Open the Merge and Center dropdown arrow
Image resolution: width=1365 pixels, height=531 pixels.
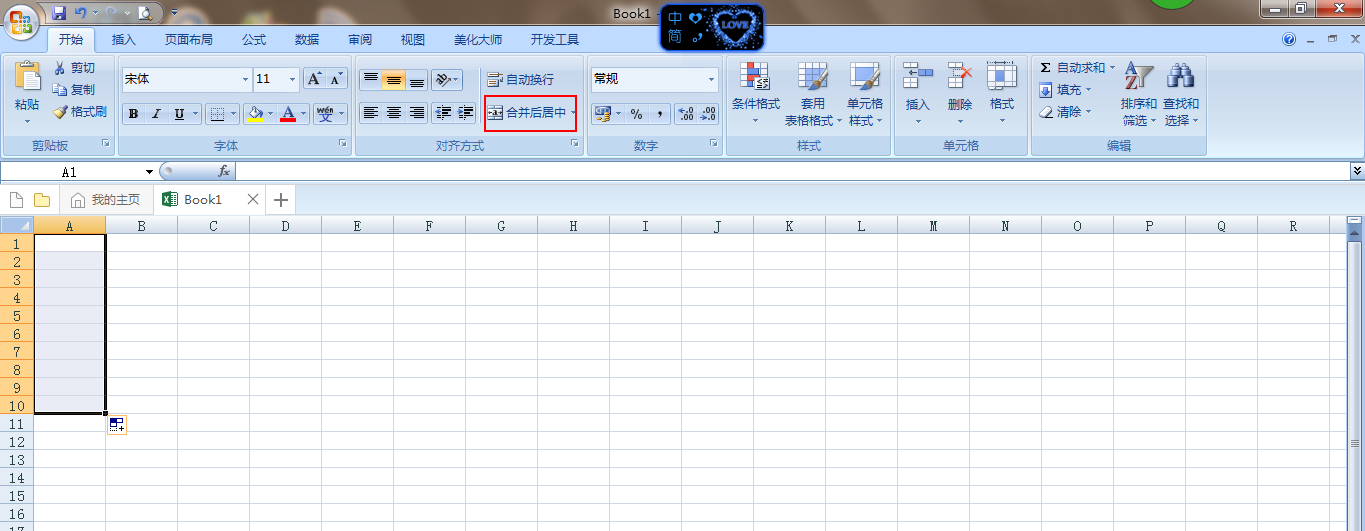[x=573, y=113]
